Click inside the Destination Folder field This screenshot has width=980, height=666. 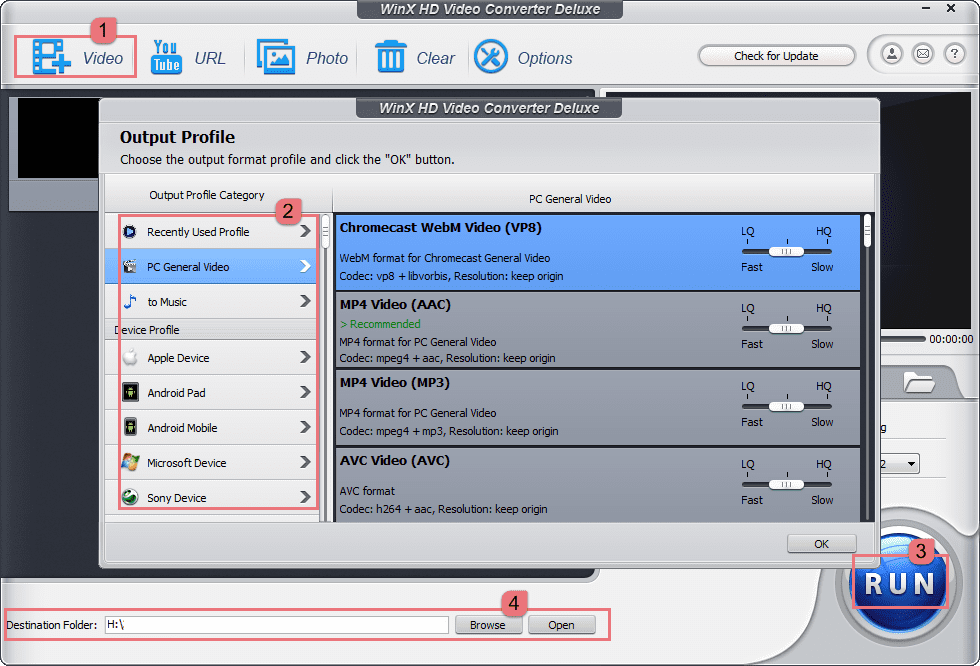pos(280,624)
